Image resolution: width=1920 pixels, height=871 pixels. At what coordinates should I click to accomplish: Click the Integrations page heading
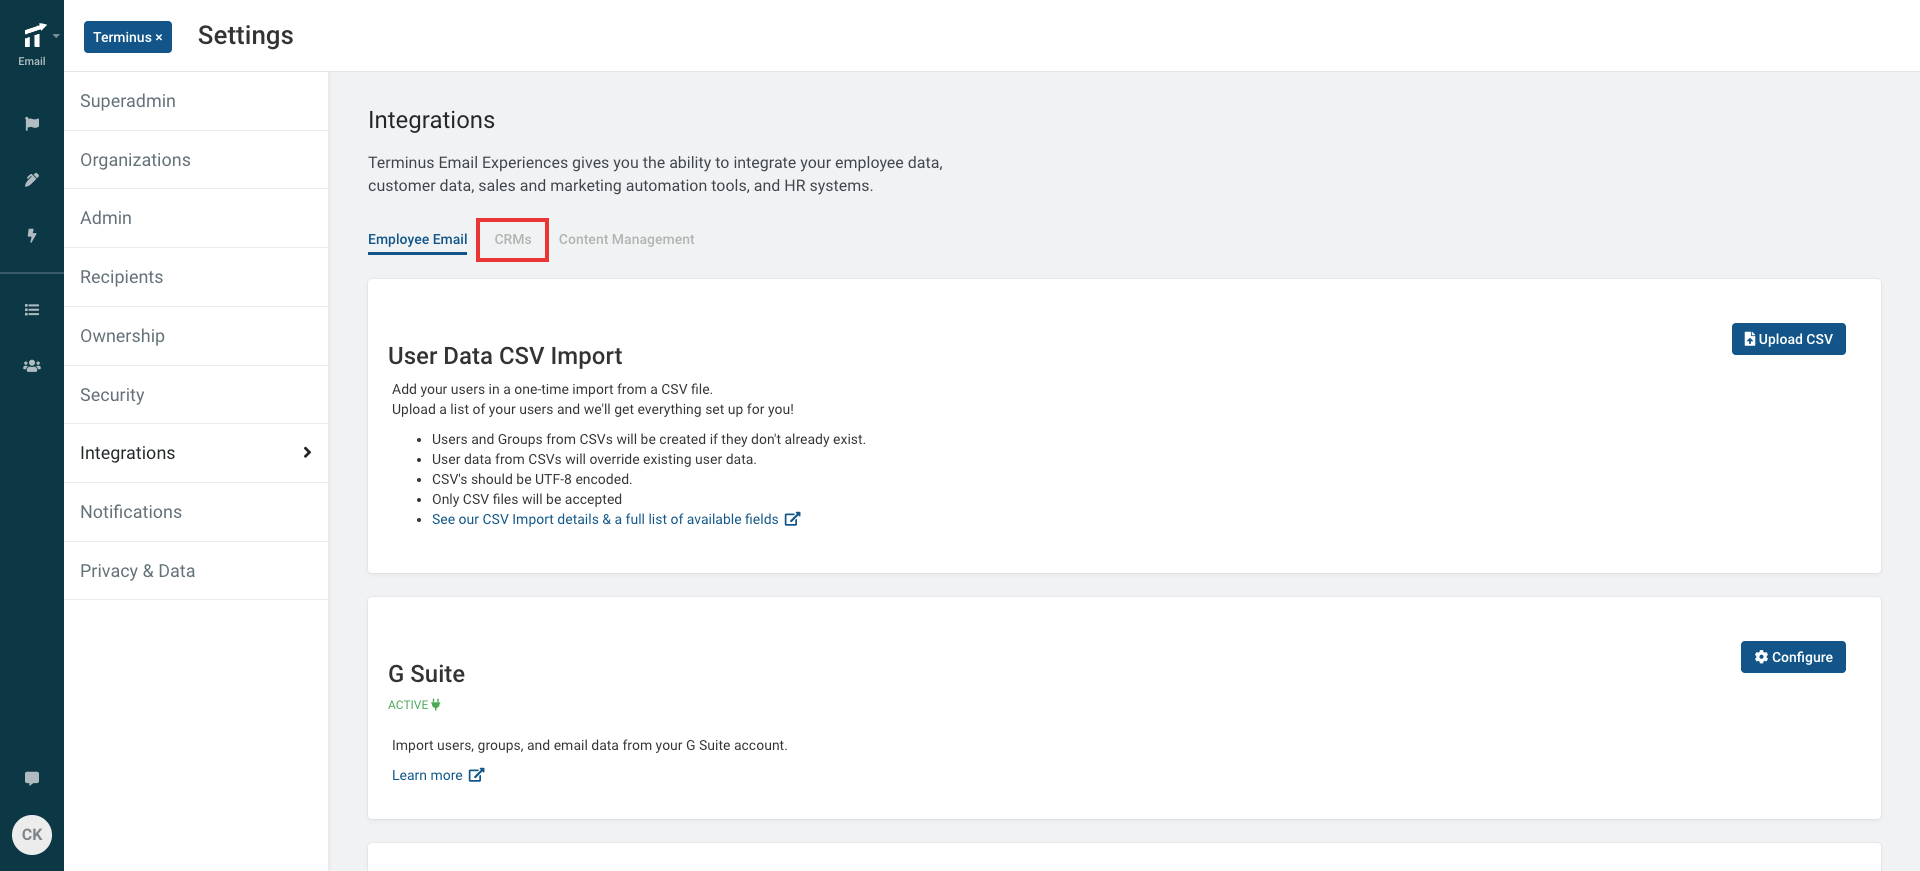431,120
